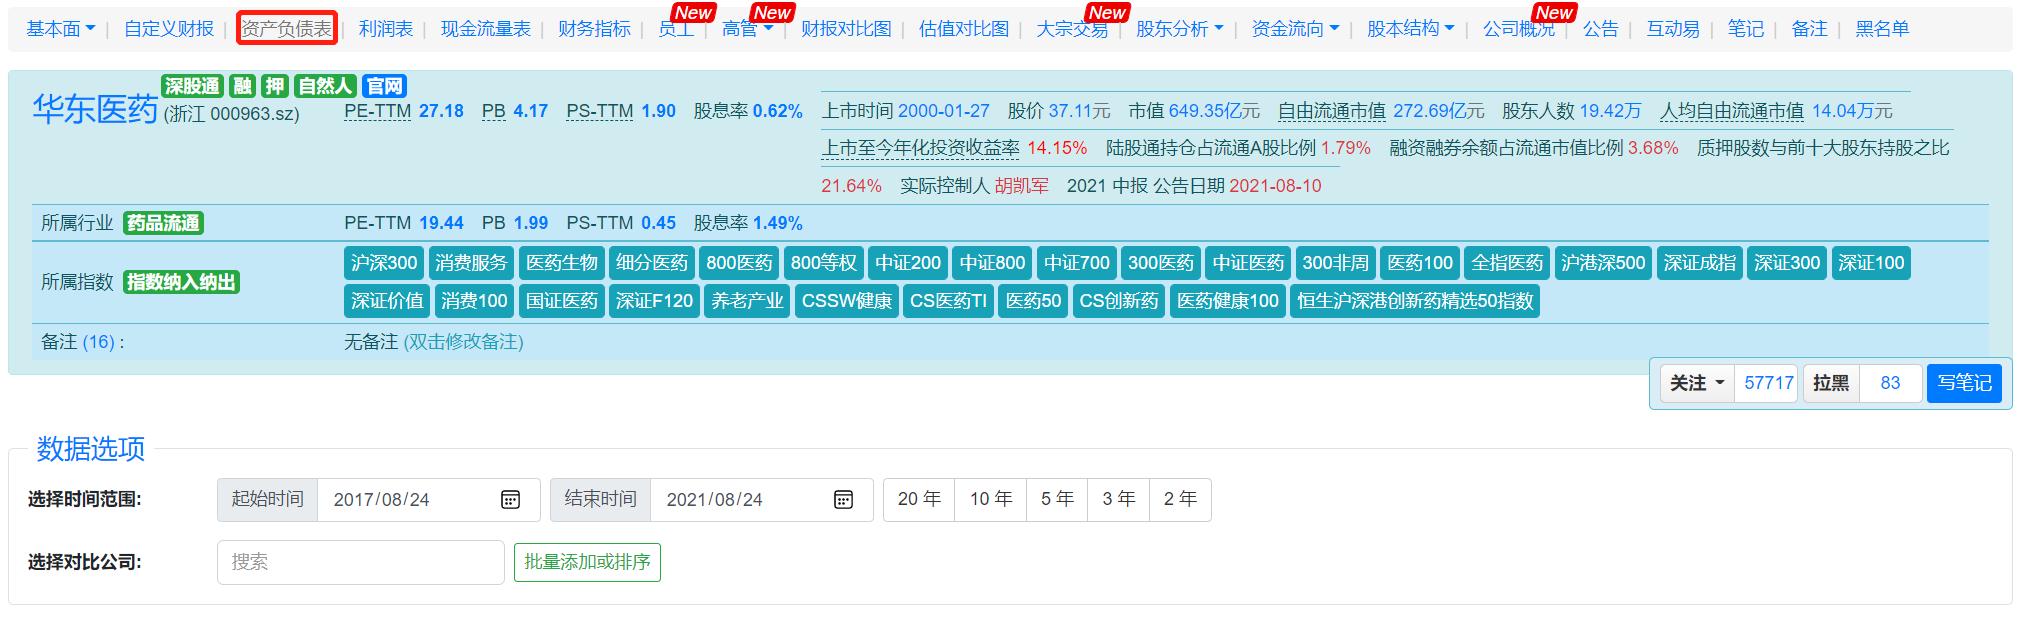
Task: Click the 自由流通市值 label
Action: (x=1331, y=111)
